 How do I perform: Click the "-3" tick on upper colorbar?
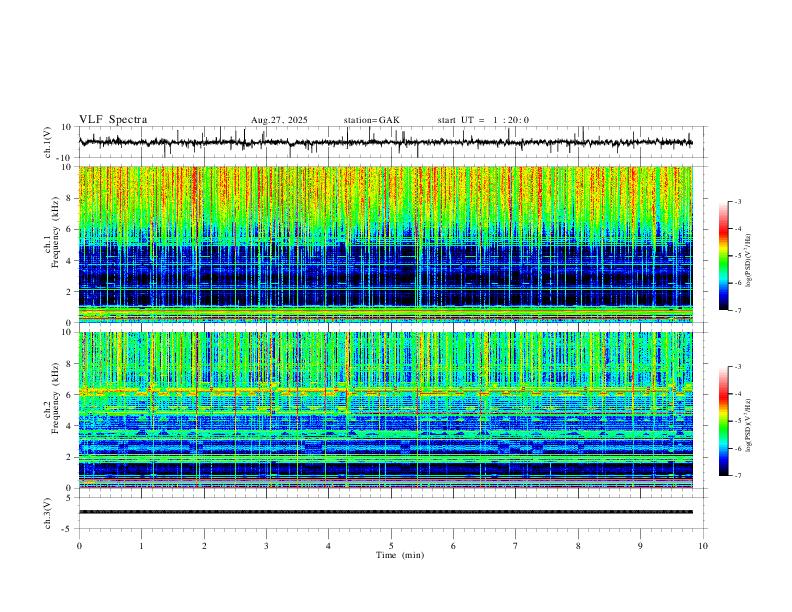[737, 202]
